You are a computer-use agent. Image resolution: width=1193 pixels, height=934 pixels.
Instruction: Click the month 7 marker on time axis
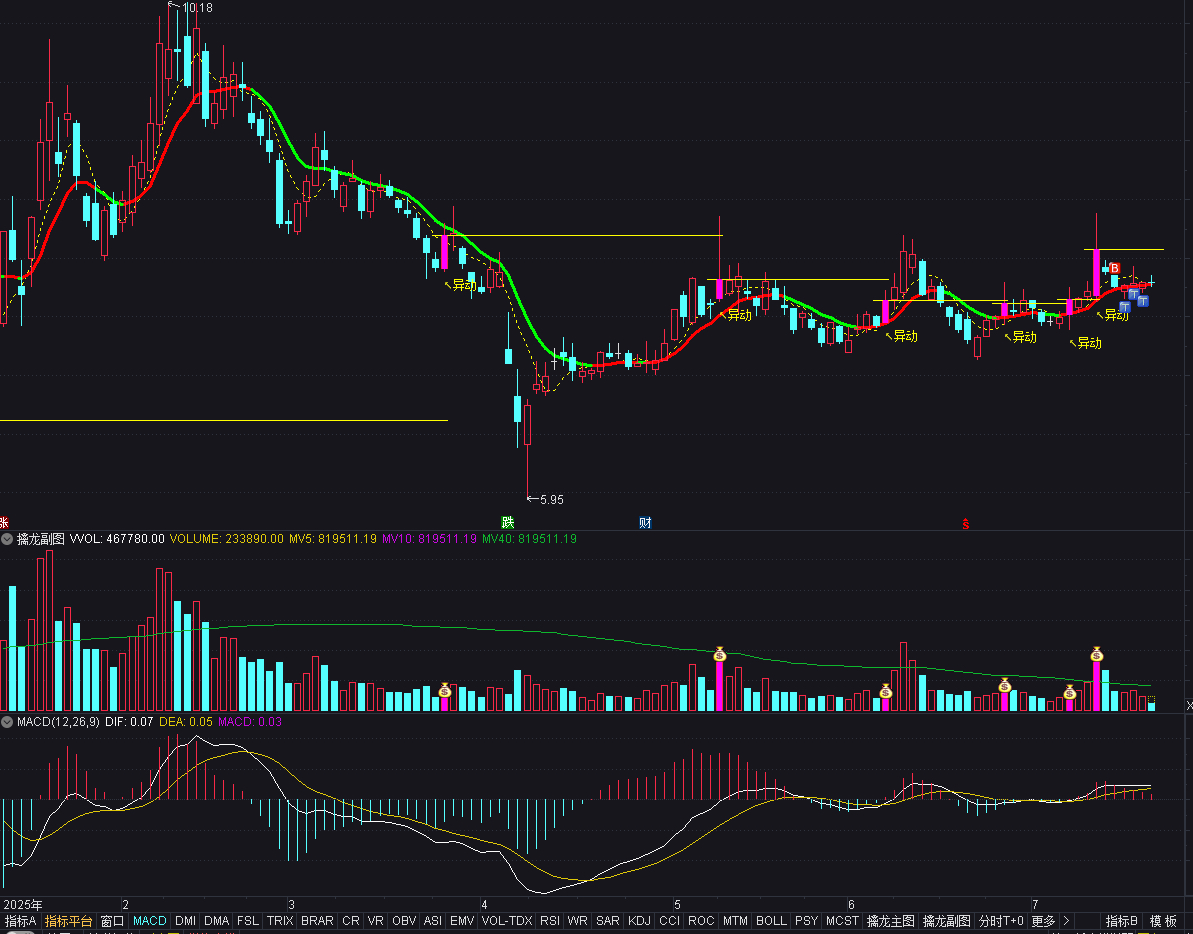pyautogui.click(x=1036, y=904)
